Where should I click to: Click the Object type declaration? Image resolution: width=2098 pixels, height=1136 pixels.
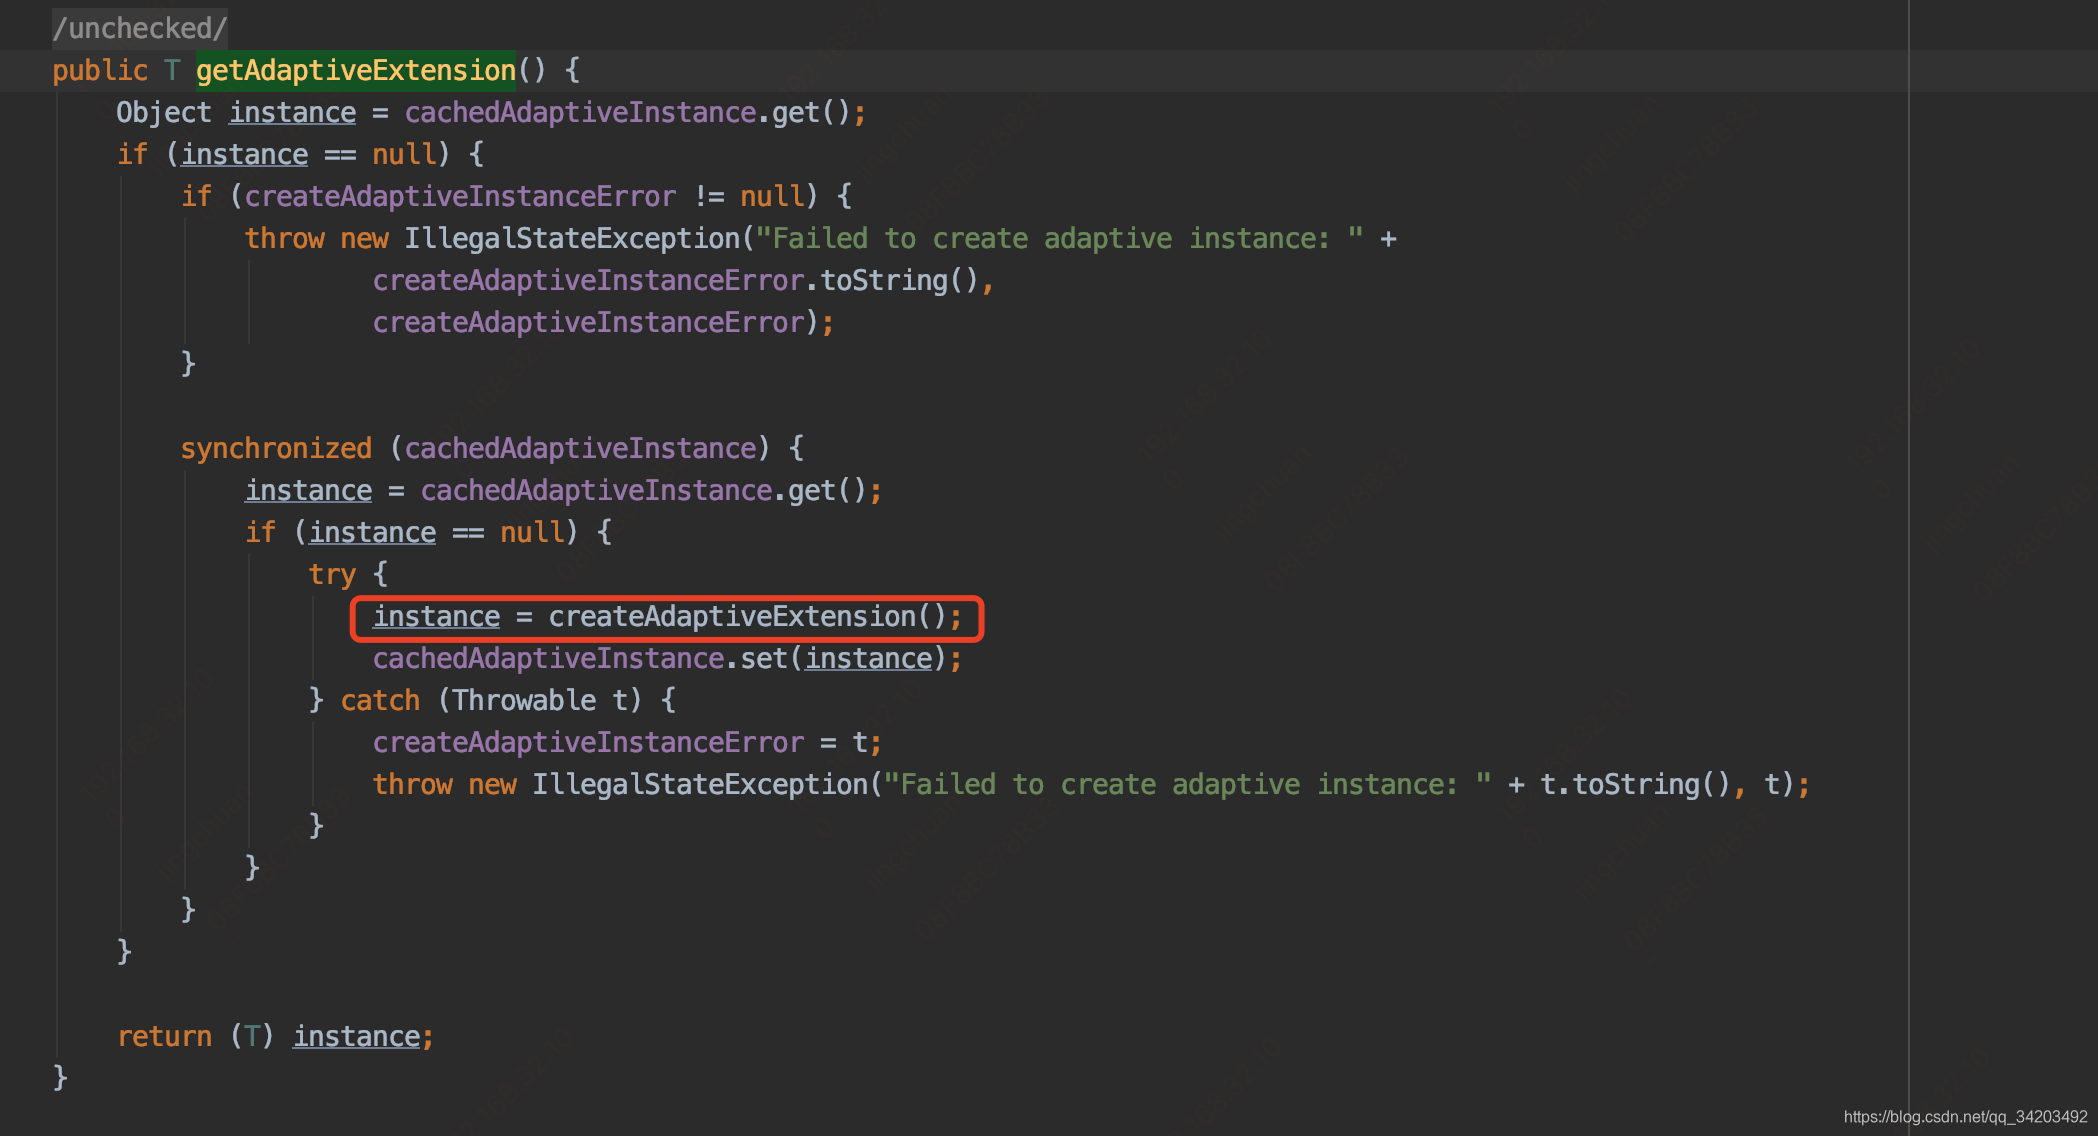tap(163, 112)
